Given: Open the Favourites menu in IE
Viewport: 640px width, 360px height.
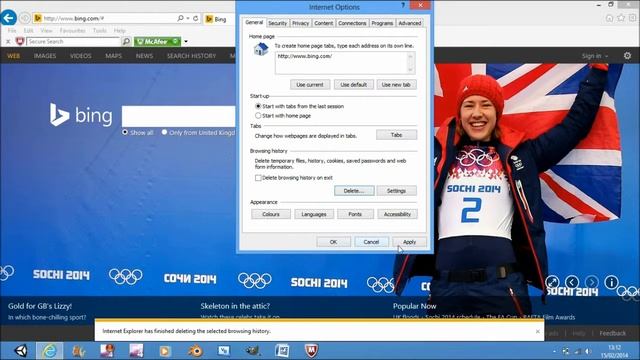Looking at the screenshot, I should click(x=73, y=31).
